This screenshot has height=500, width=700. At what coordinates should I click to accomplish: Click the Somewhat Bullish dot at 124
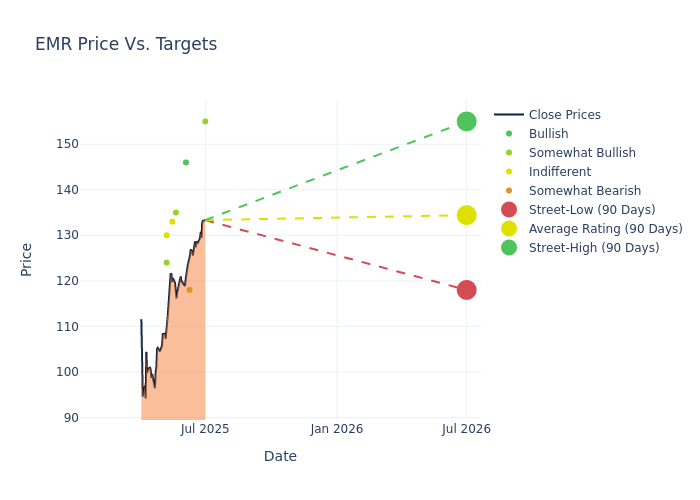tap(167, 263)
